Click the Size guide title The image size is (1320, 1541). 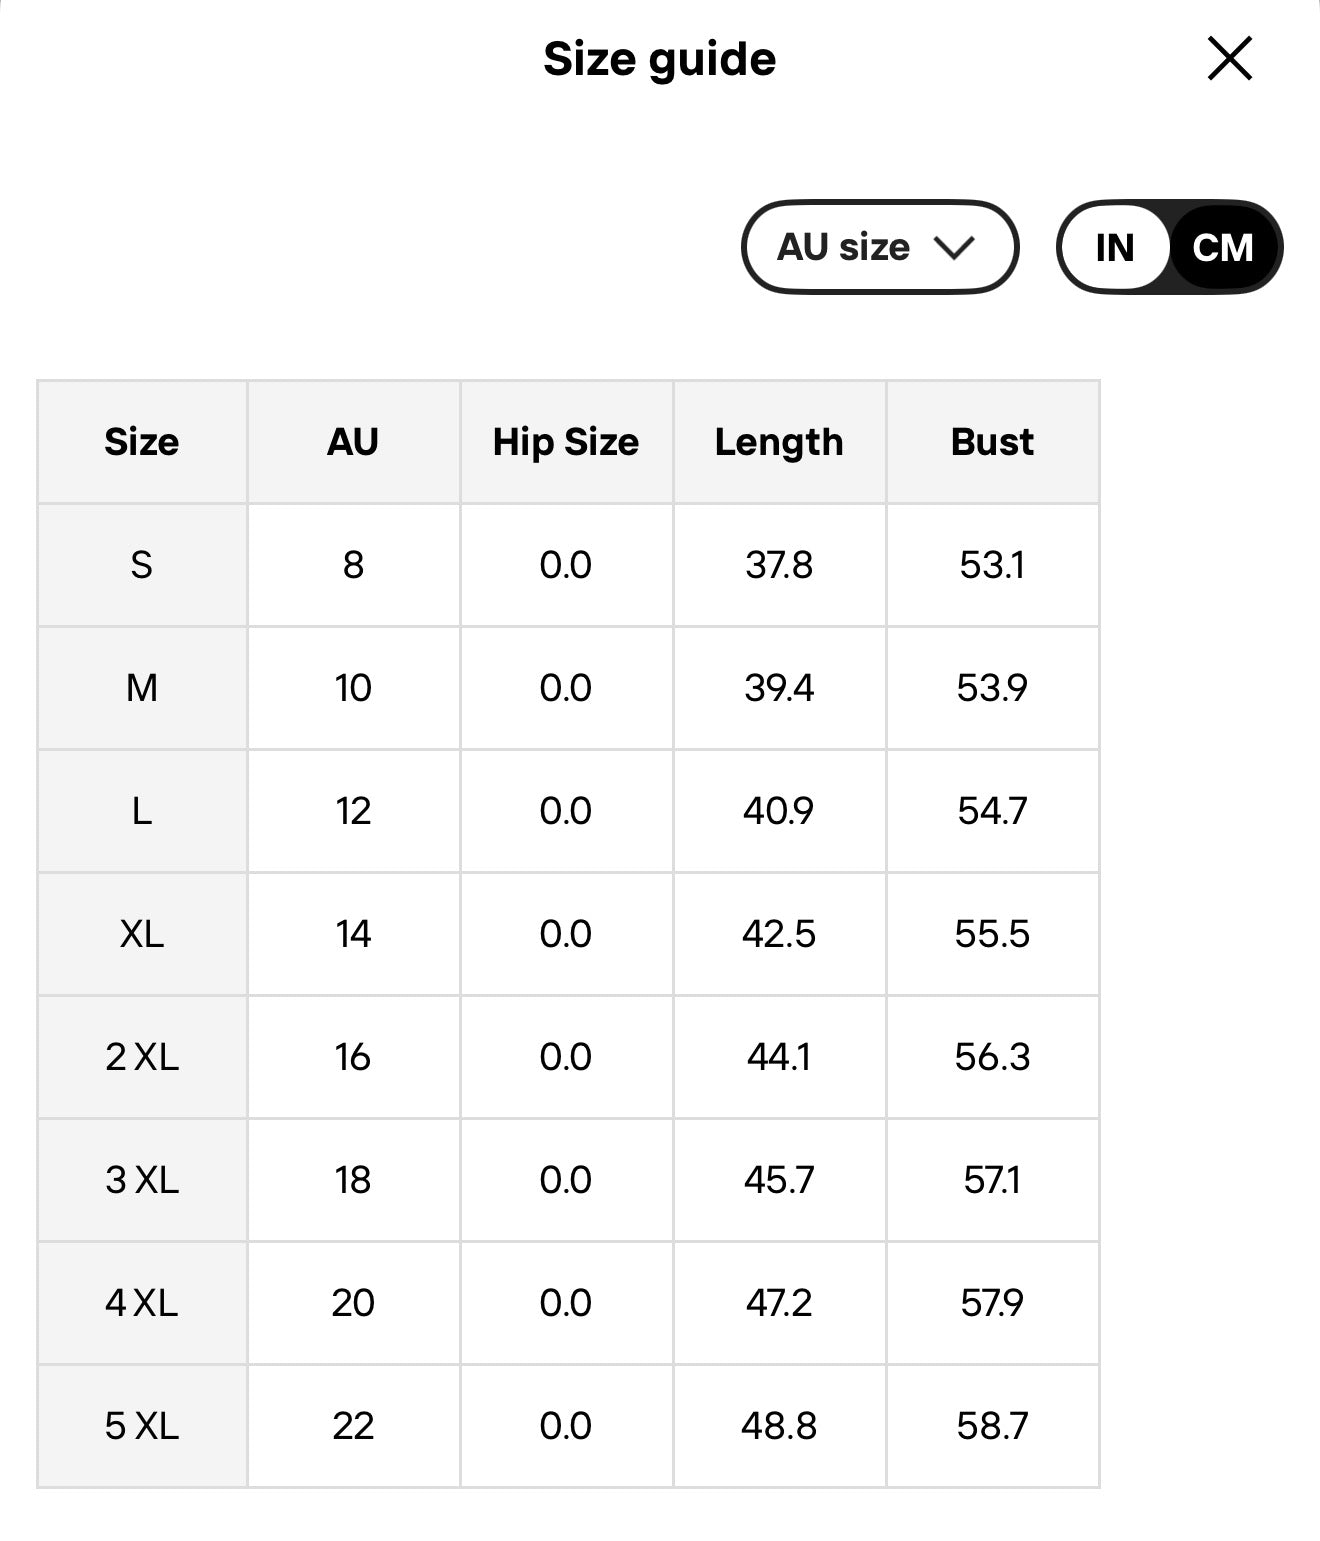(659, 59)
